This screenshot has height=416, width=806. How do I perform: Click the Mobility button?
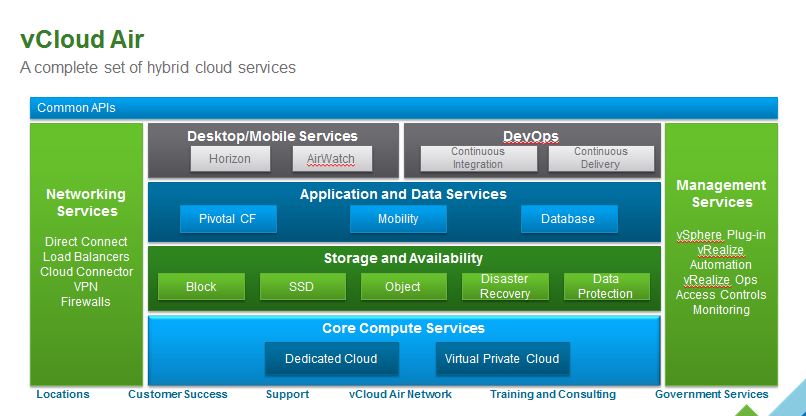398,219
